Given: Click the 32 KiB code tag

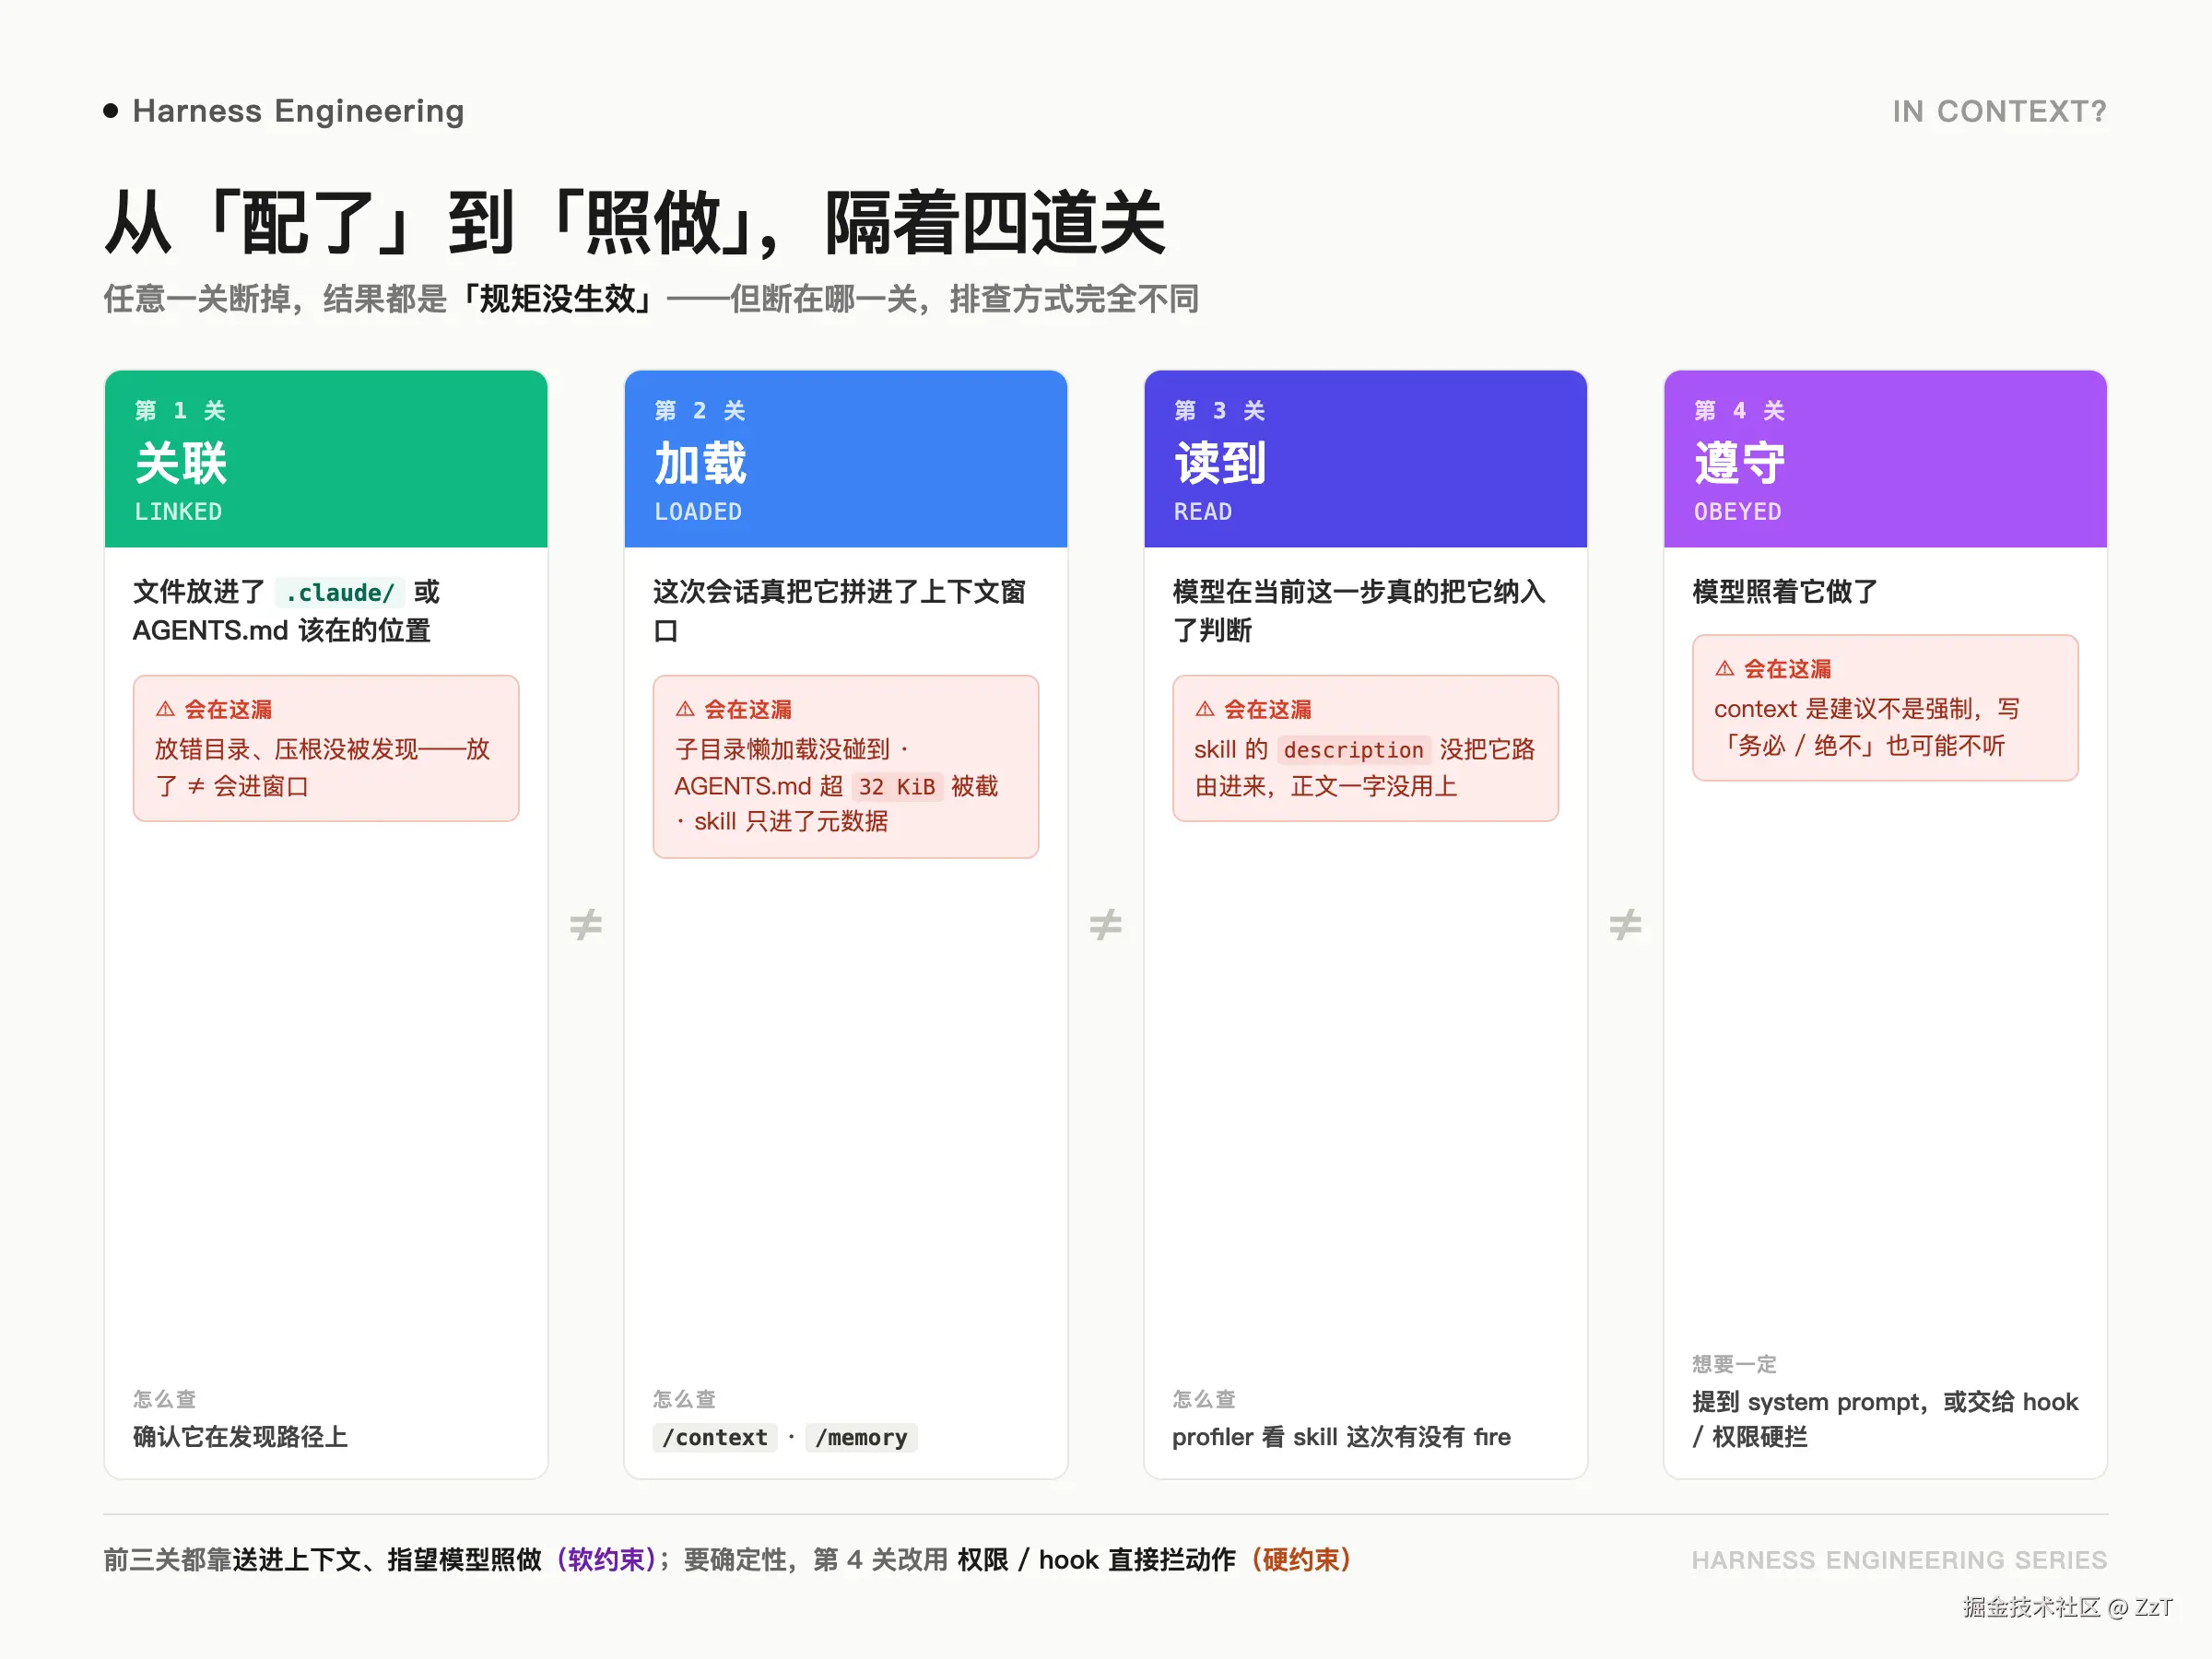Looking at the screenshot, I should coord(897,786).
